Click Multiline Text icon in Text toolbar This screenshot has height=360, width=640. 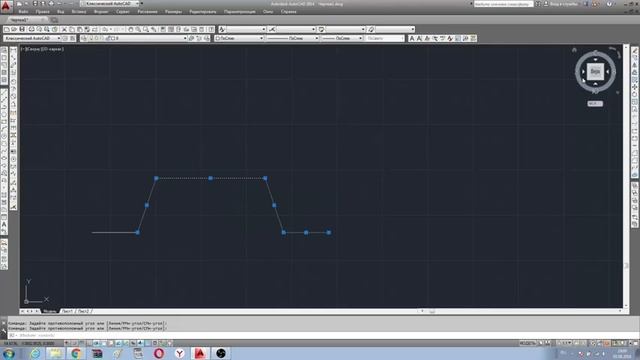tap(412, 38)
